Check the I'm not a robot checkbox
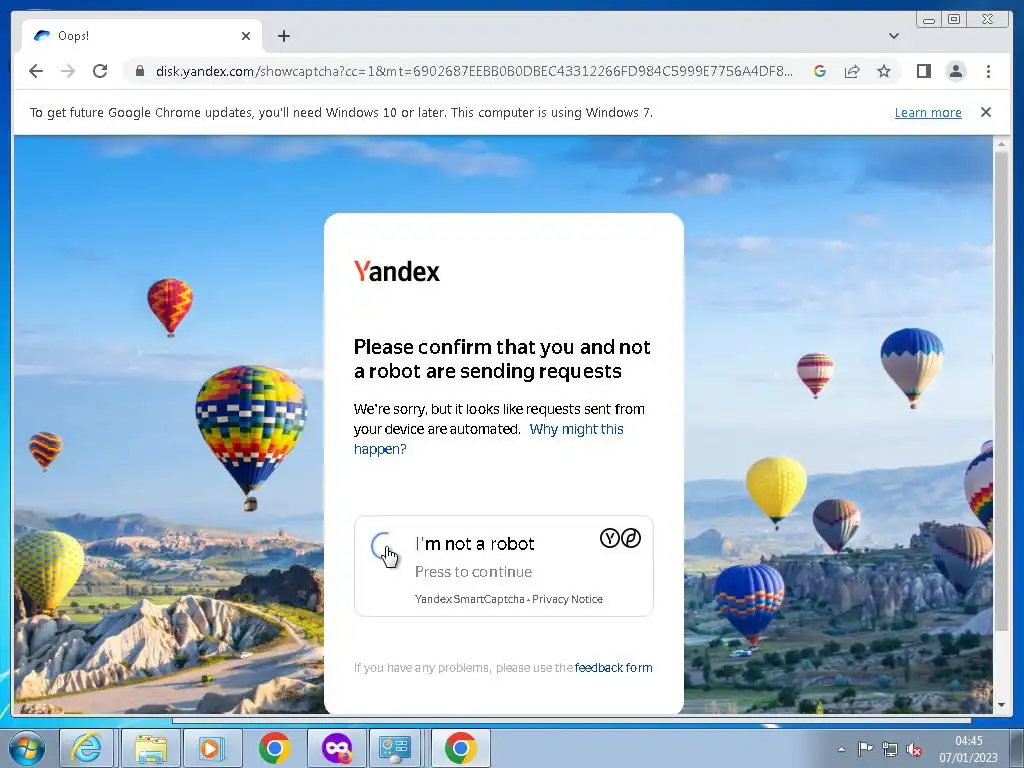 click(x=384, y=547)
